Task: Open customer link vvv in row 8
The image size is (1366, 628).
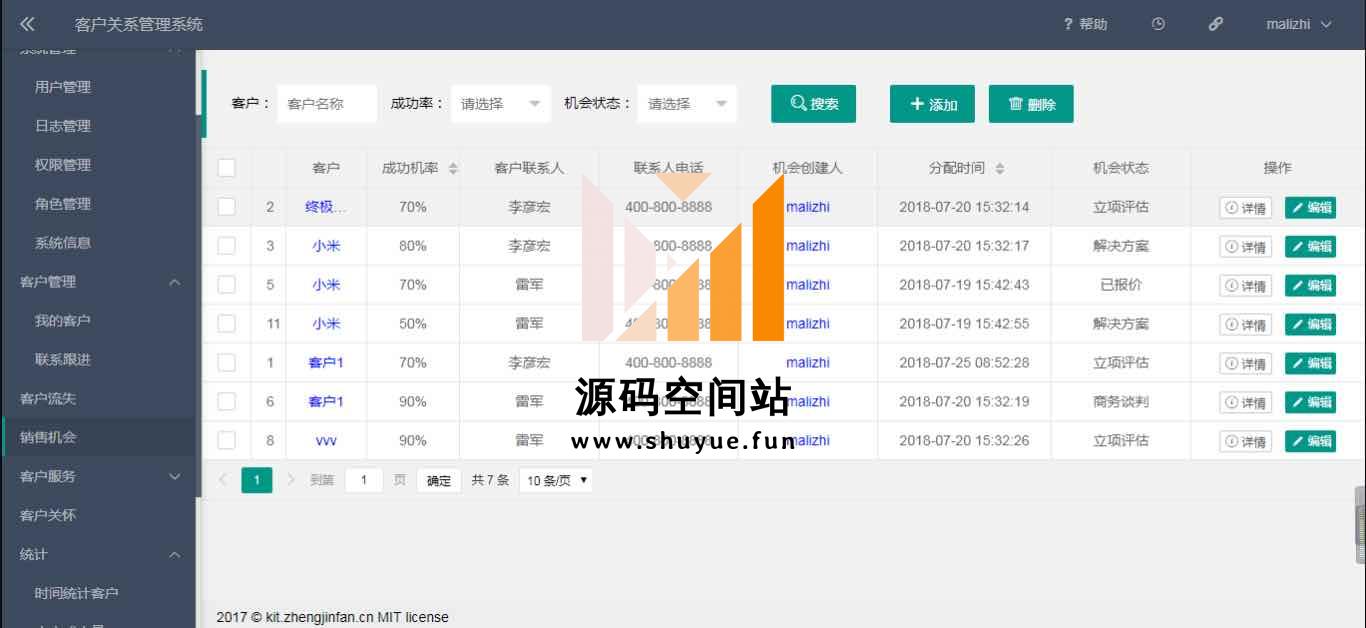Action: pos(326,441)
